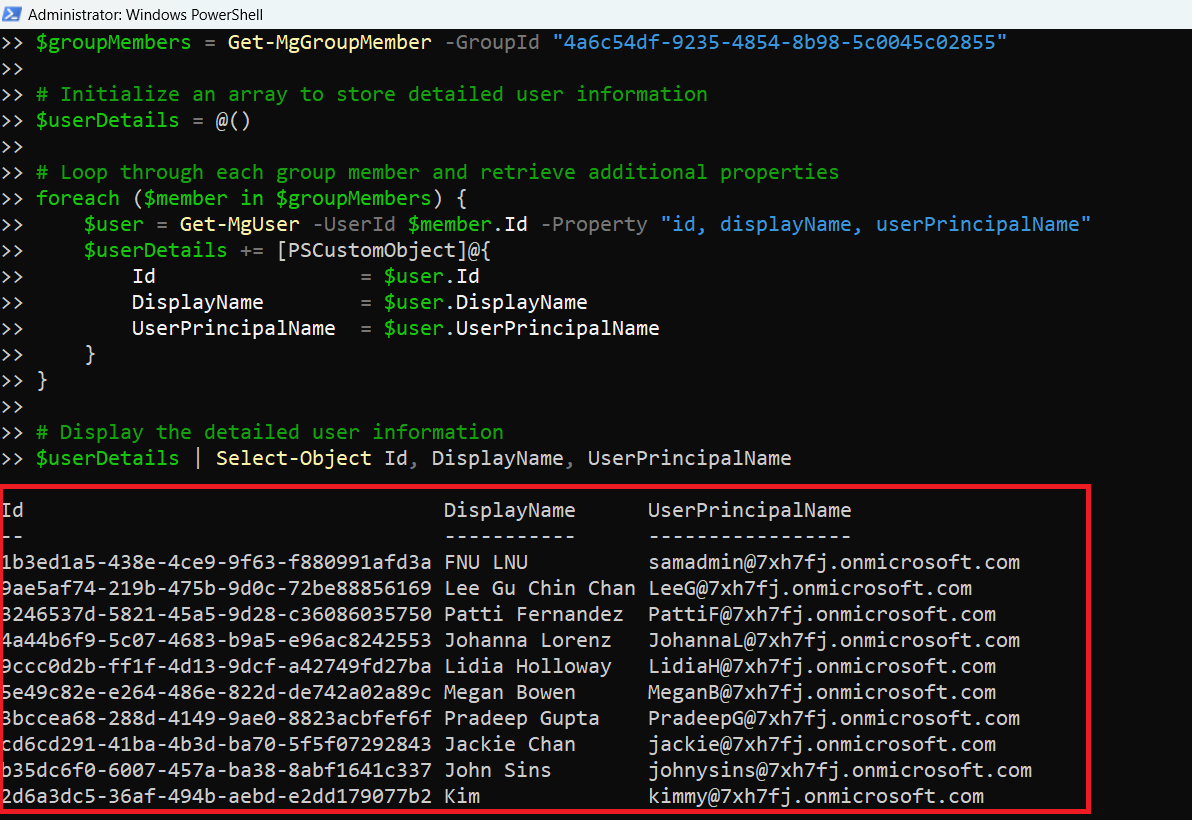This screenshot has height=820, width=1192.
Task: Click the Id for Lidia Holloway's row
Action: click(216, 666)
